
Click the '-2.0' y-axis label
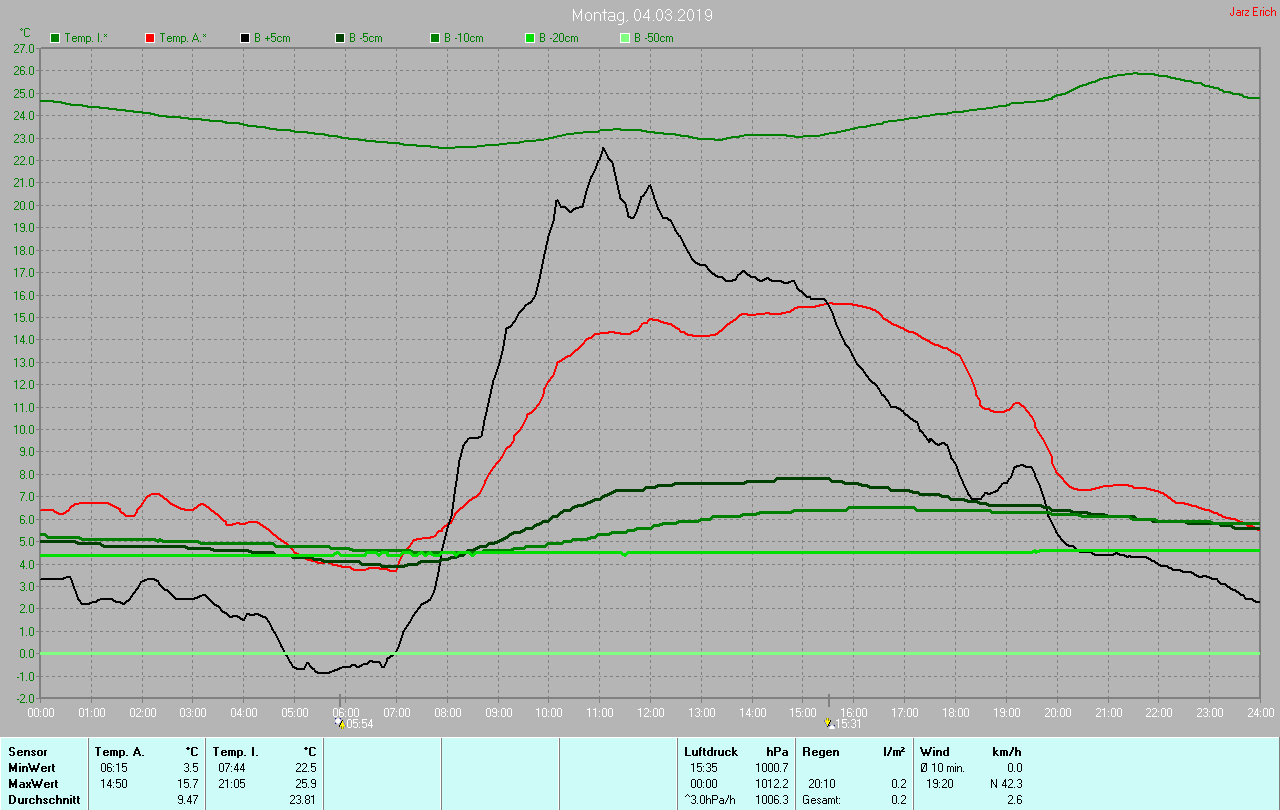coord(24,698)
